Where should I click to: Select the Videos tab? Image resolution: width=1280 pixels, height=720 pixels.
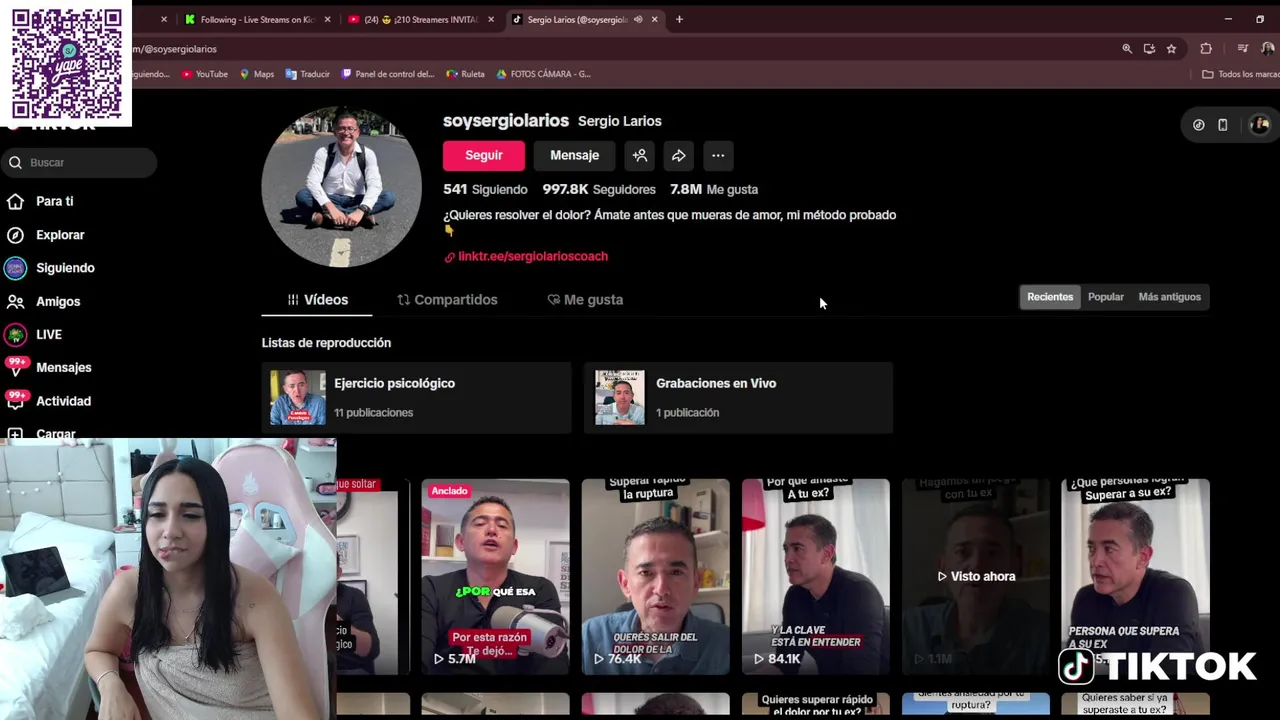(x=317, y=300)
